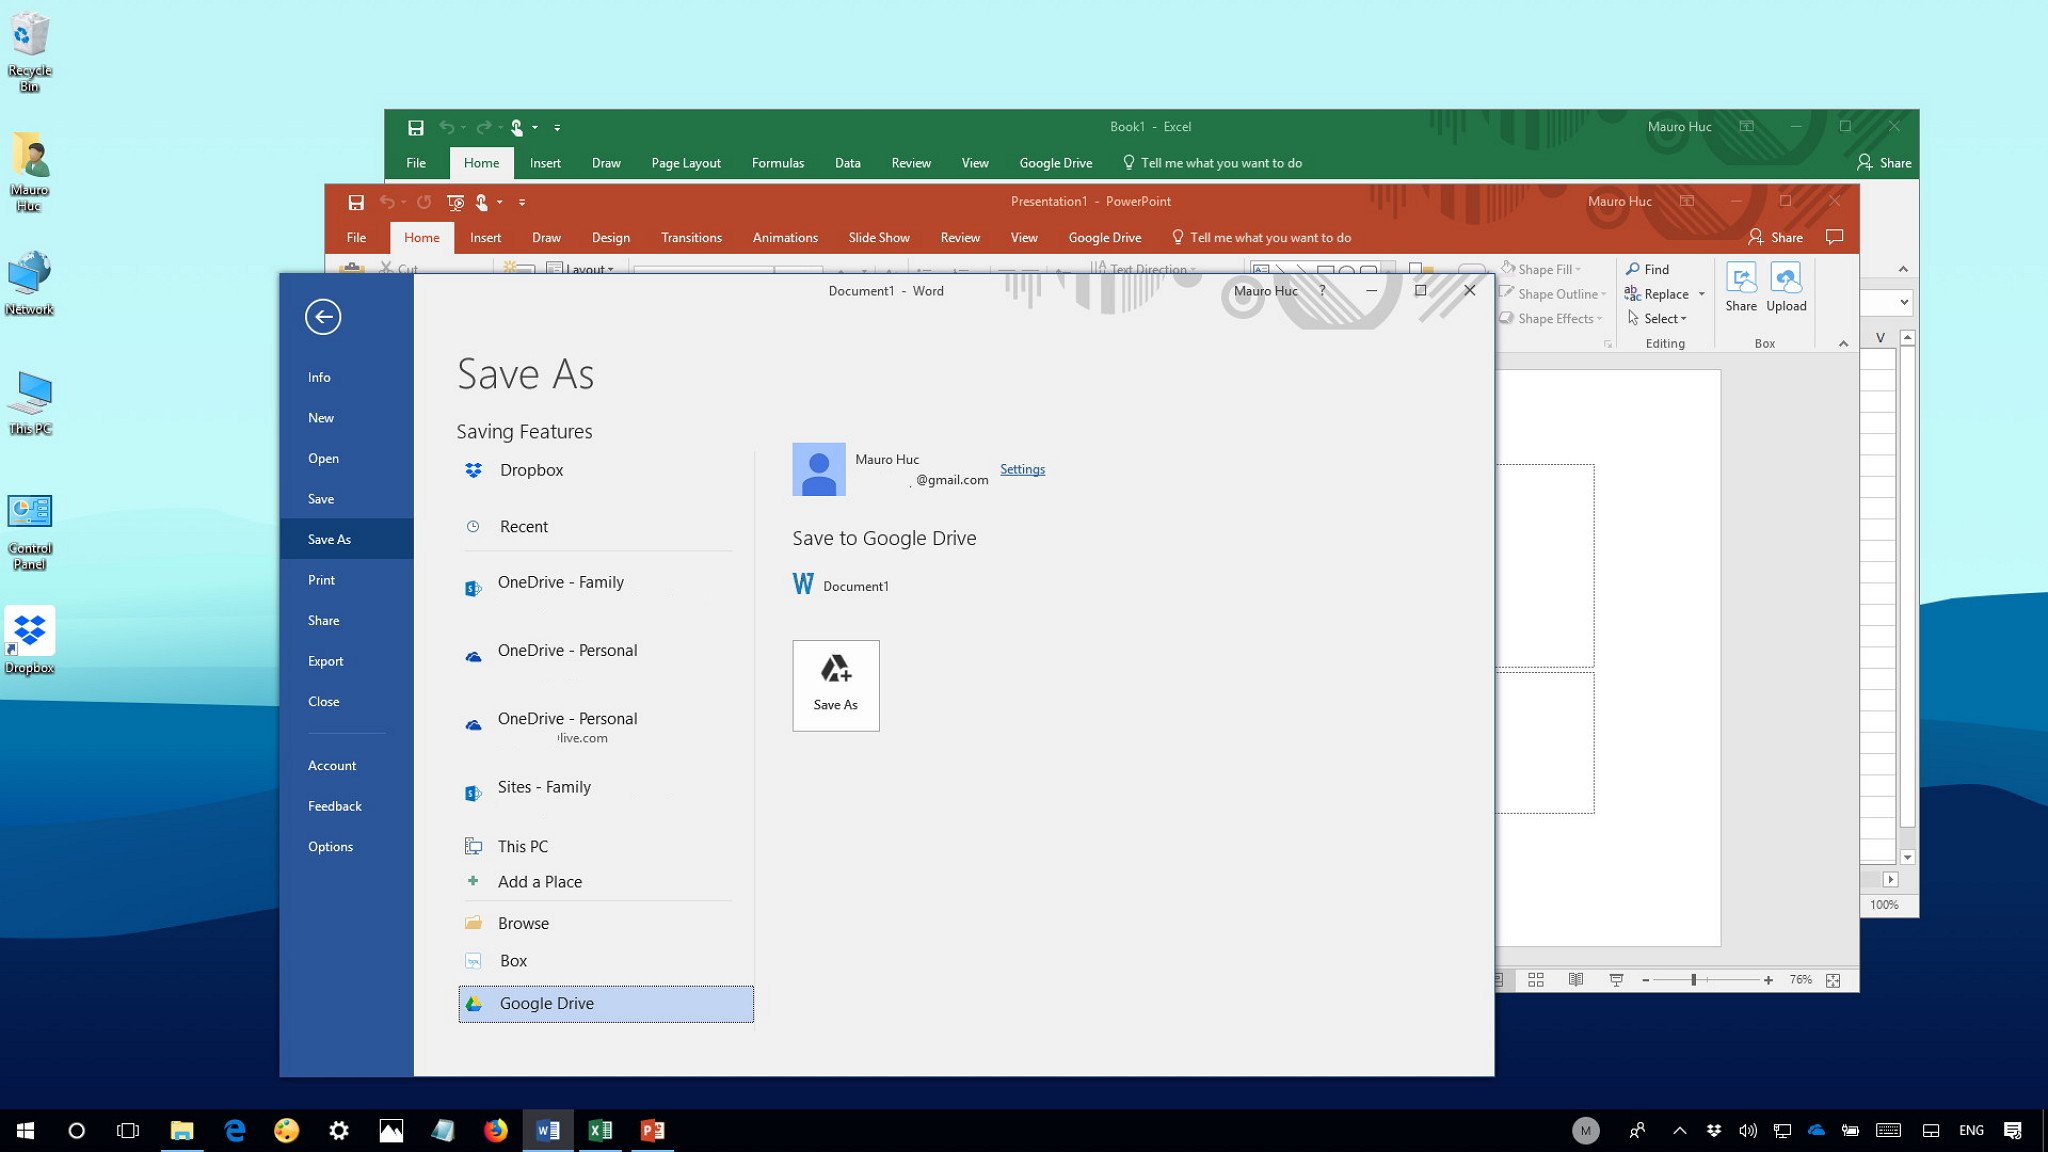Click PowerPoint zoom slider handle
This screenshot has height=1152, width=2048.
point(1694,980)
